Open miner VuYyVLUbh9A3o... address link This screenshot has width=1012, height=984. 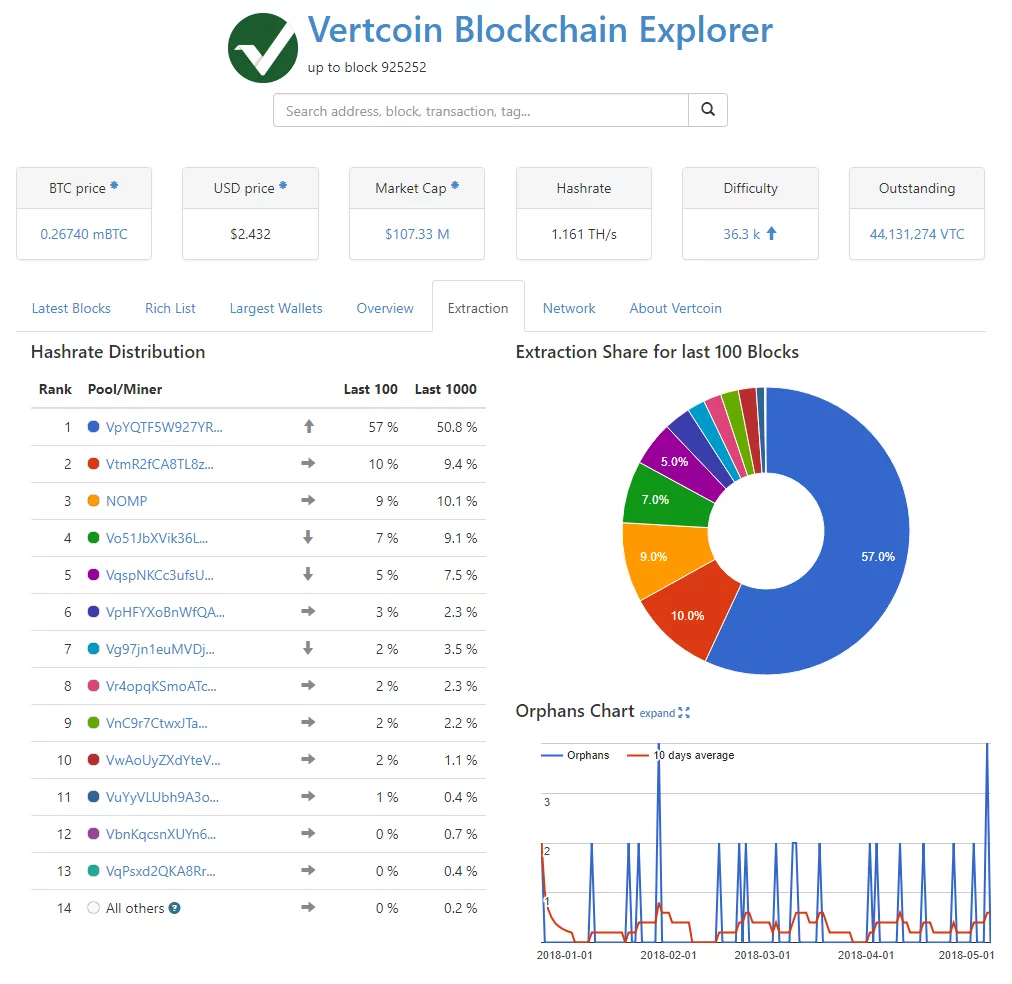[x=162, y=798]
